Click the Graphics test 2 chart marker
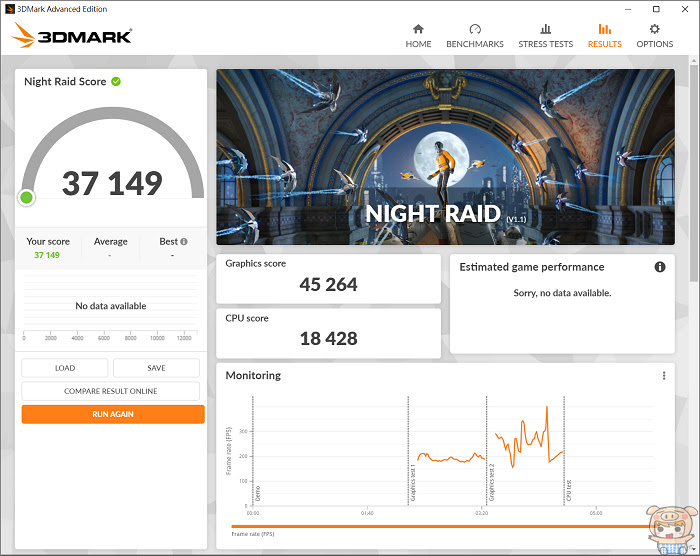The height and width of the screenshot is (556, 700). pyautogui.click(x=492, y=482)
